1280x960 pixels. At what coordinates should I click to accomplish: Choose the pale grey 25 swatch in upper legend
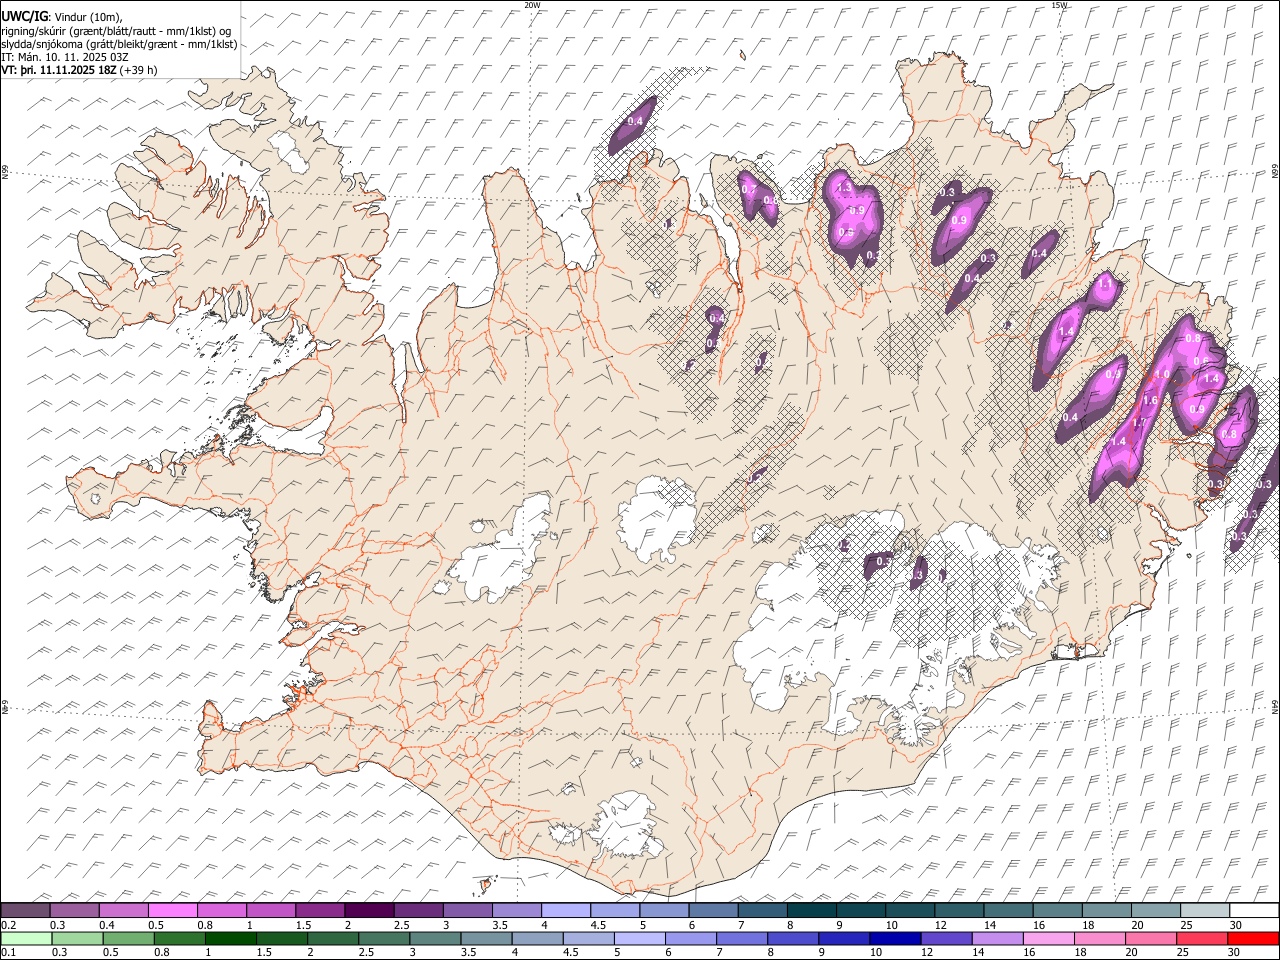(x=1205, y=911)
